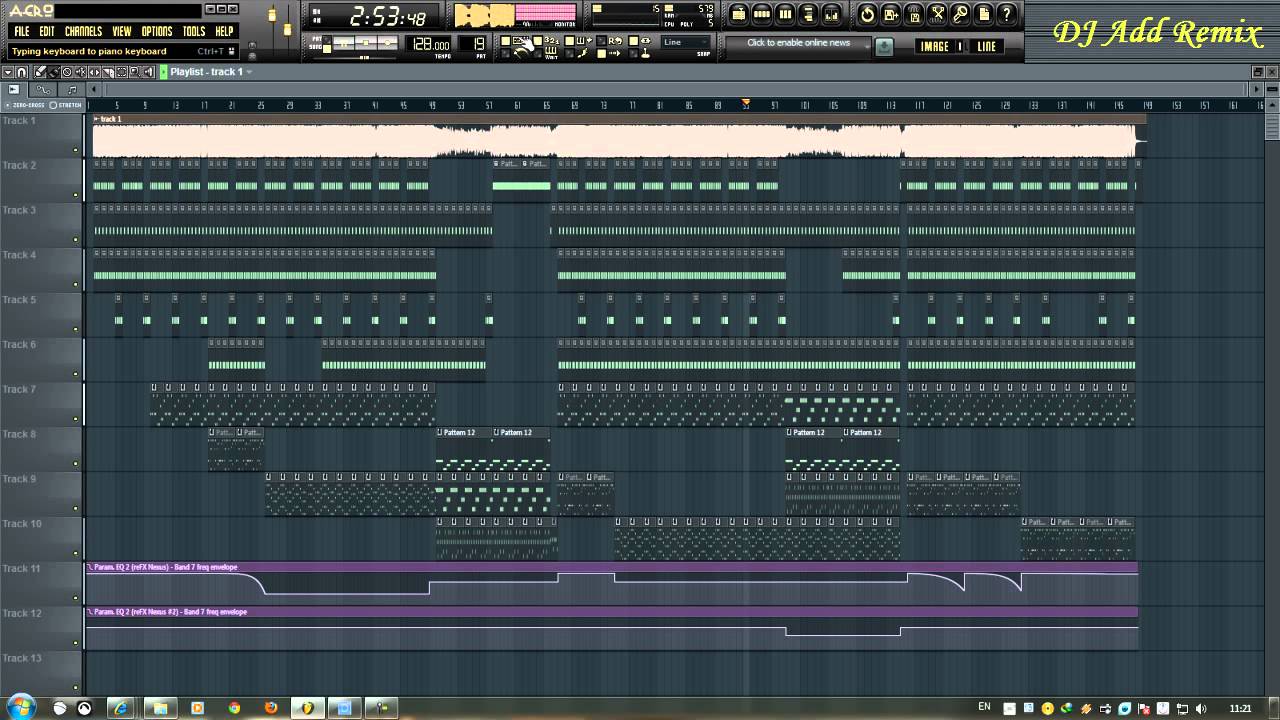1280x720 pixels.
Task: Select the select tool in playlist toolbar
Action: (x=121, y=72)
